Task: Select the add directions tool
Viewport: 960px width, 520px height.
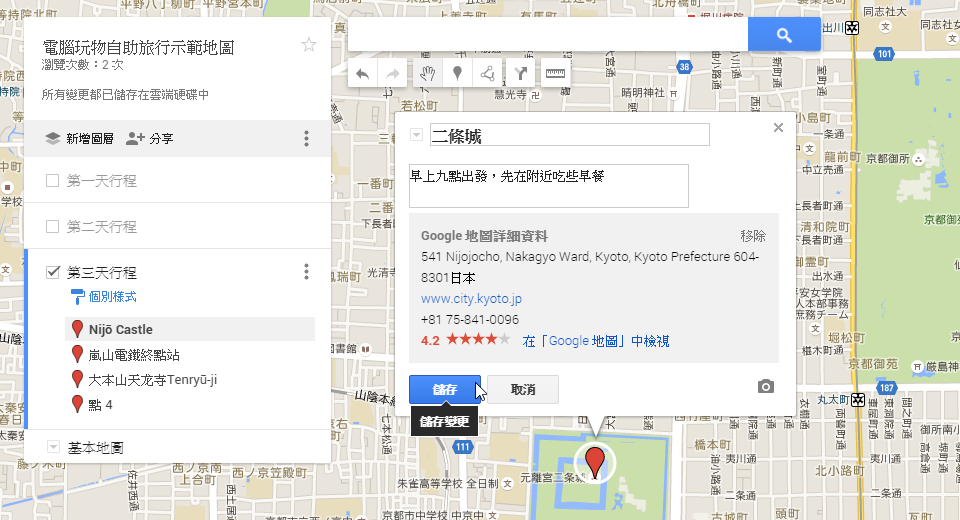Action: 521,74
